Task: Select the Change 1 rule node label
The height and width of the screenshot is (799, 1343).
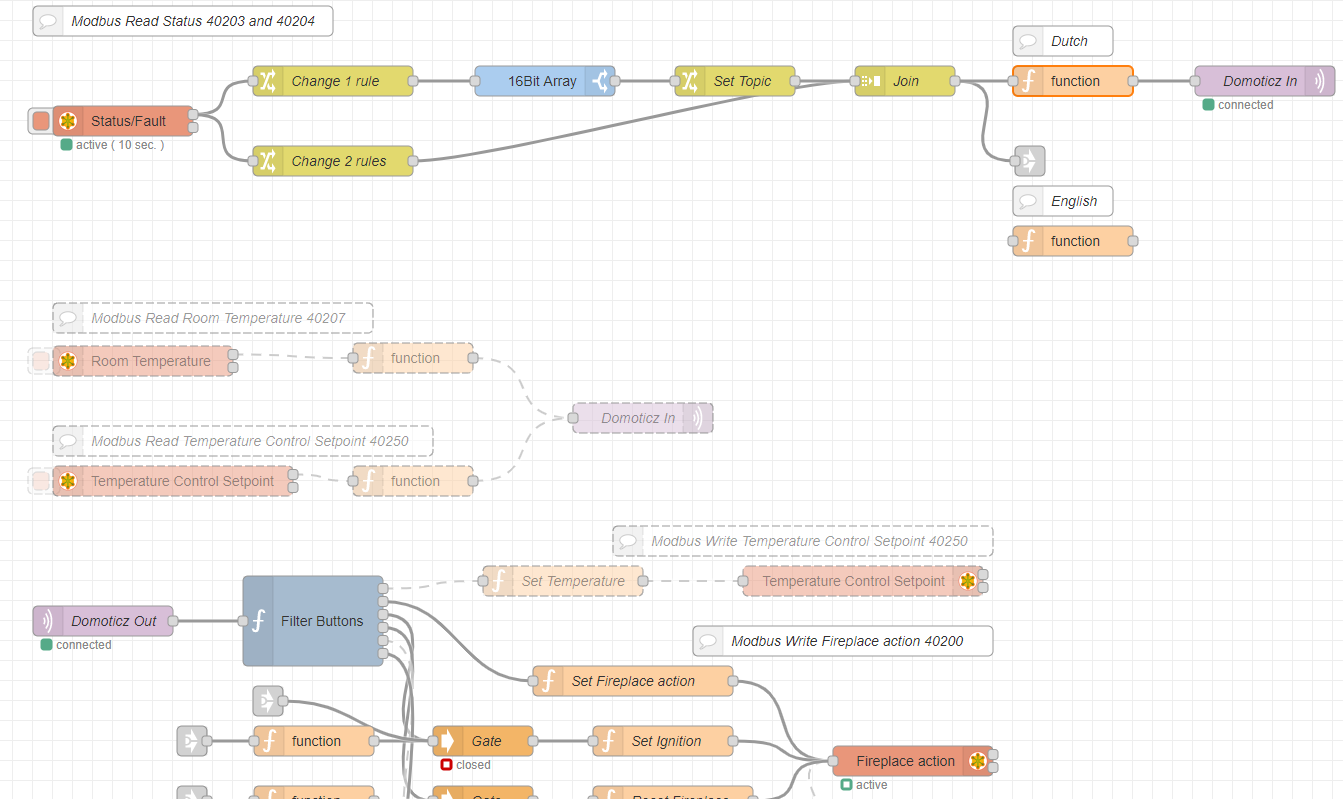Action: tap(336, 81)
